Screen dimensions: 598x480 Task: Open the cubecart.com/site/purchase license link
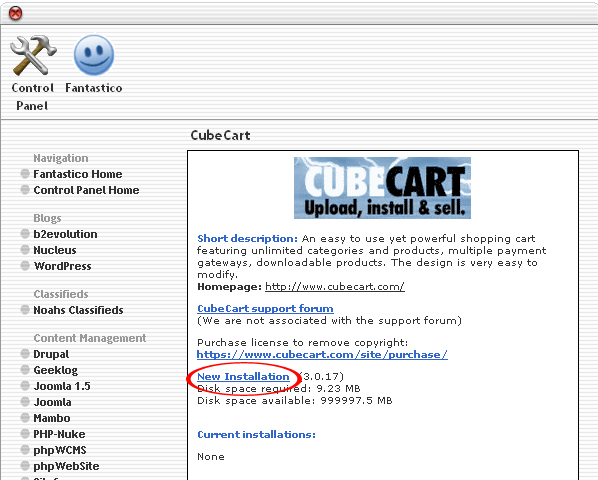pos(322,355)
